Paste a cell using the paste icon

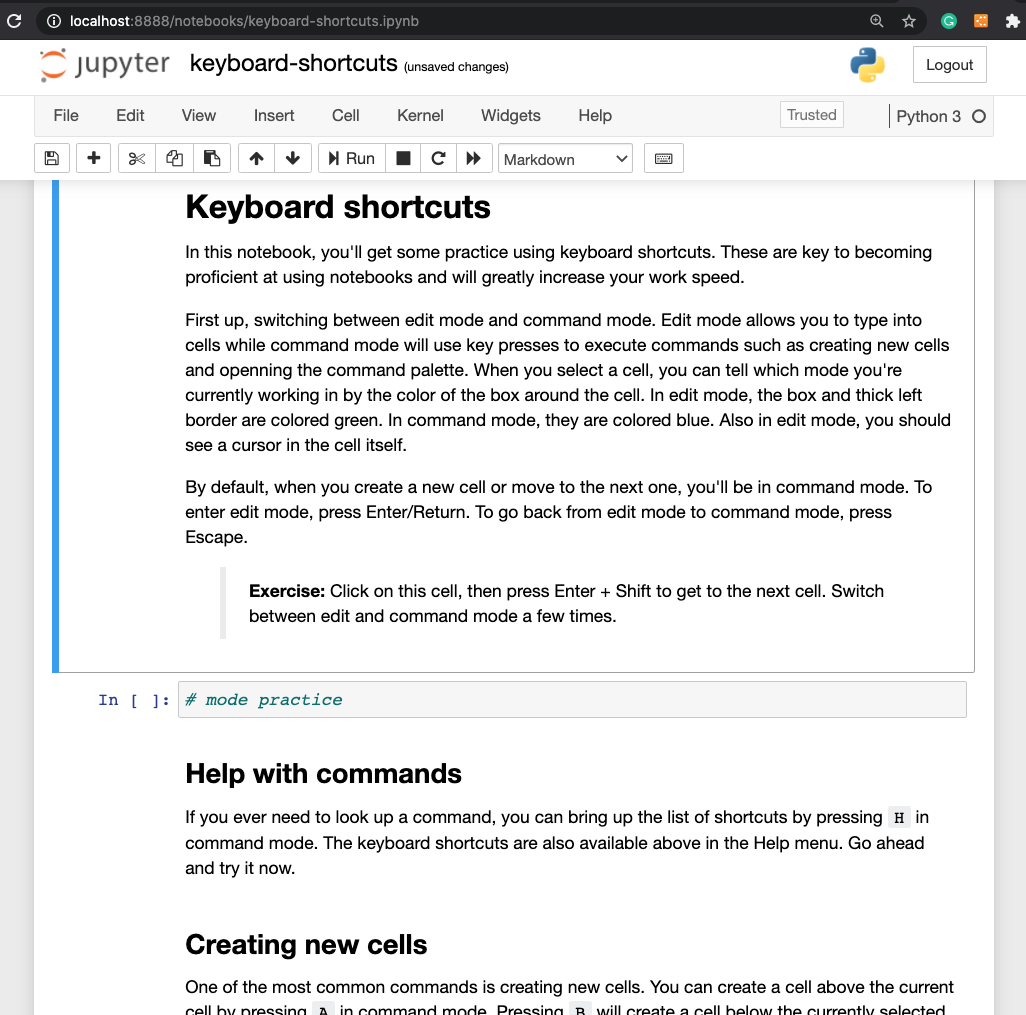click(212, 158)
